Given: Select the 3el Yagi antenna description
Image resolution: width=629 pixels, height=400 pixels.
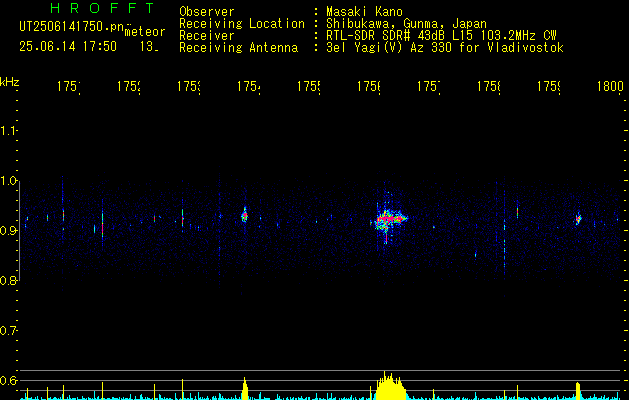Looking at the screenshot, I should coord(445,48).
